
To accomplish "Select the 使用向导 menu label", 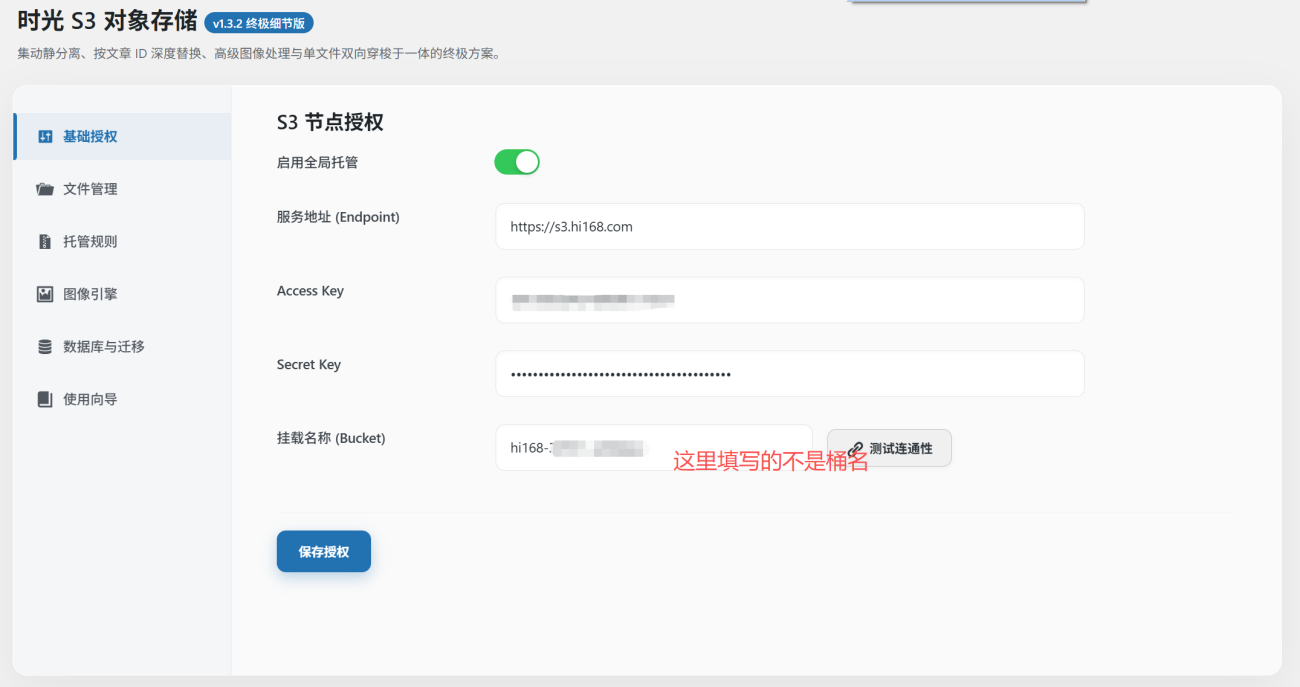I will click(x=90, y=399).
